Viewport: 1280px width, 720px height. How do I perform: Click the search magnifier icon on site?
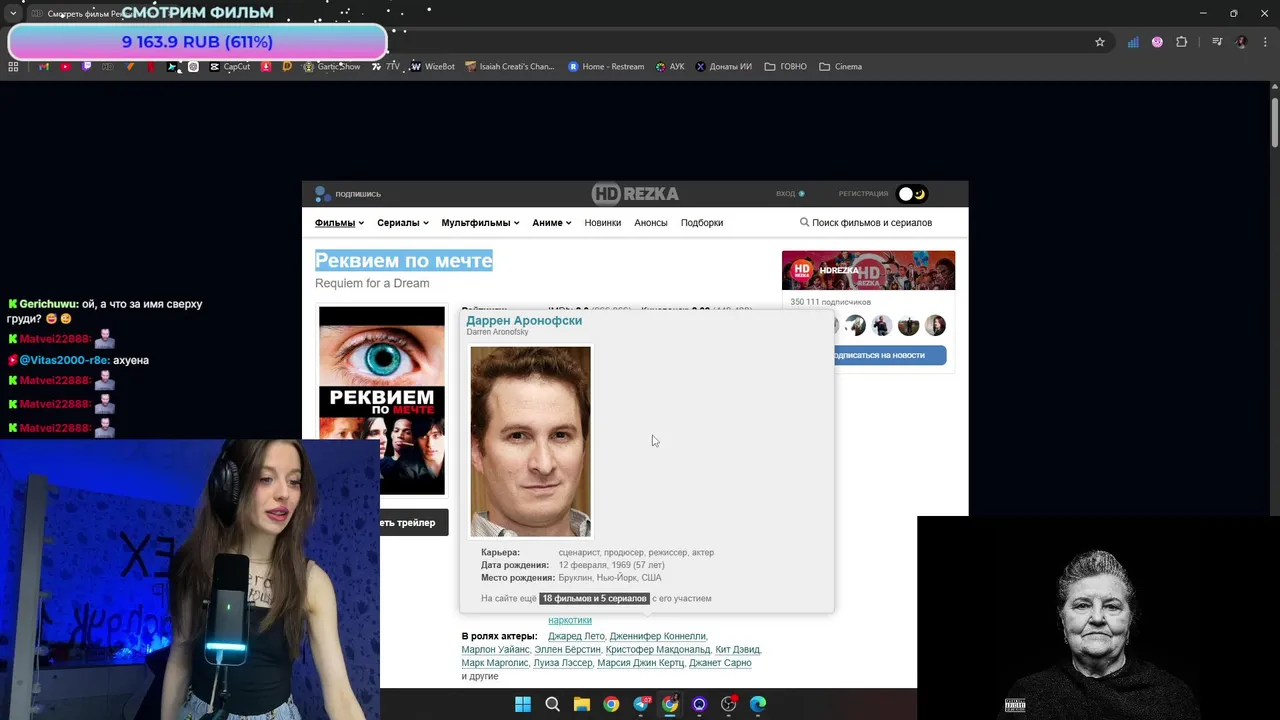coord(804,223)
